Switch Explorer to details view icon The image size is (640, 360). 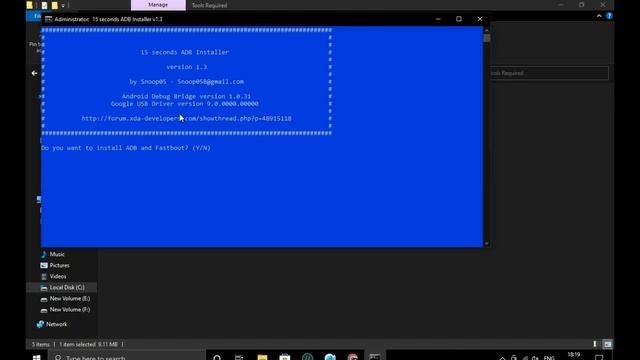[x=595, y=344]
